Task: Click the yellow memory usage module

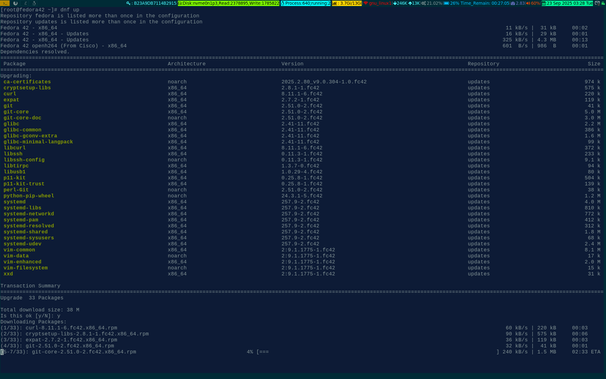Action: tap(347, 3)
